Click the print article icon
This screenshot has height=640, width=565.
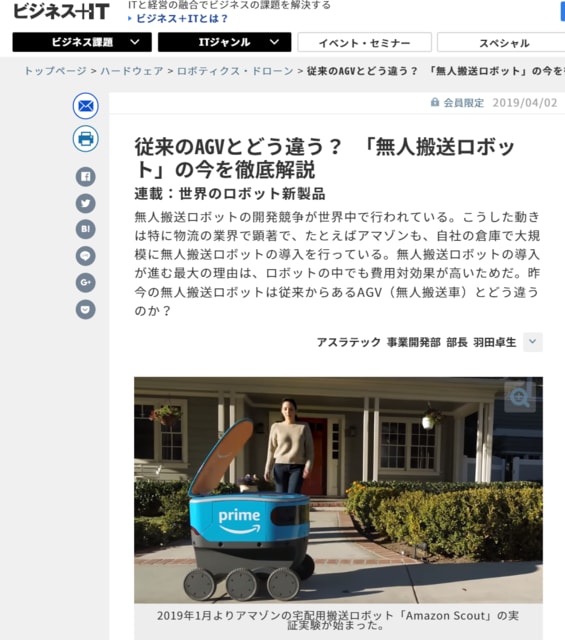[85, 139]
